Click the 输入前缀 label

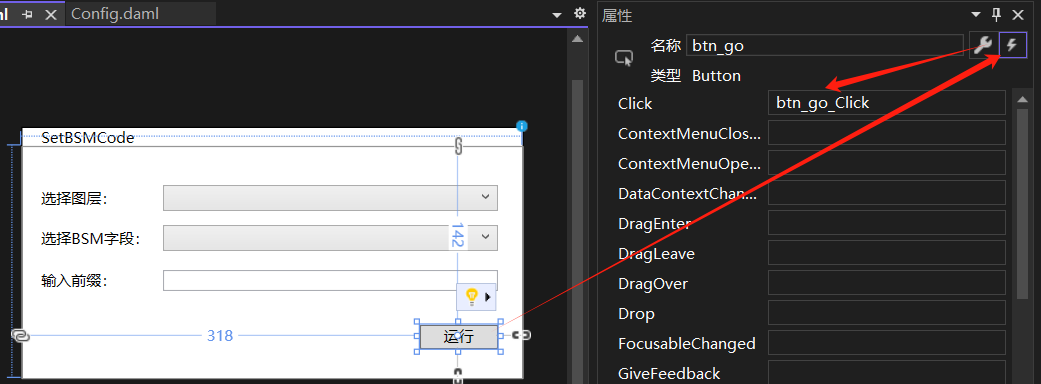point(74,281)
